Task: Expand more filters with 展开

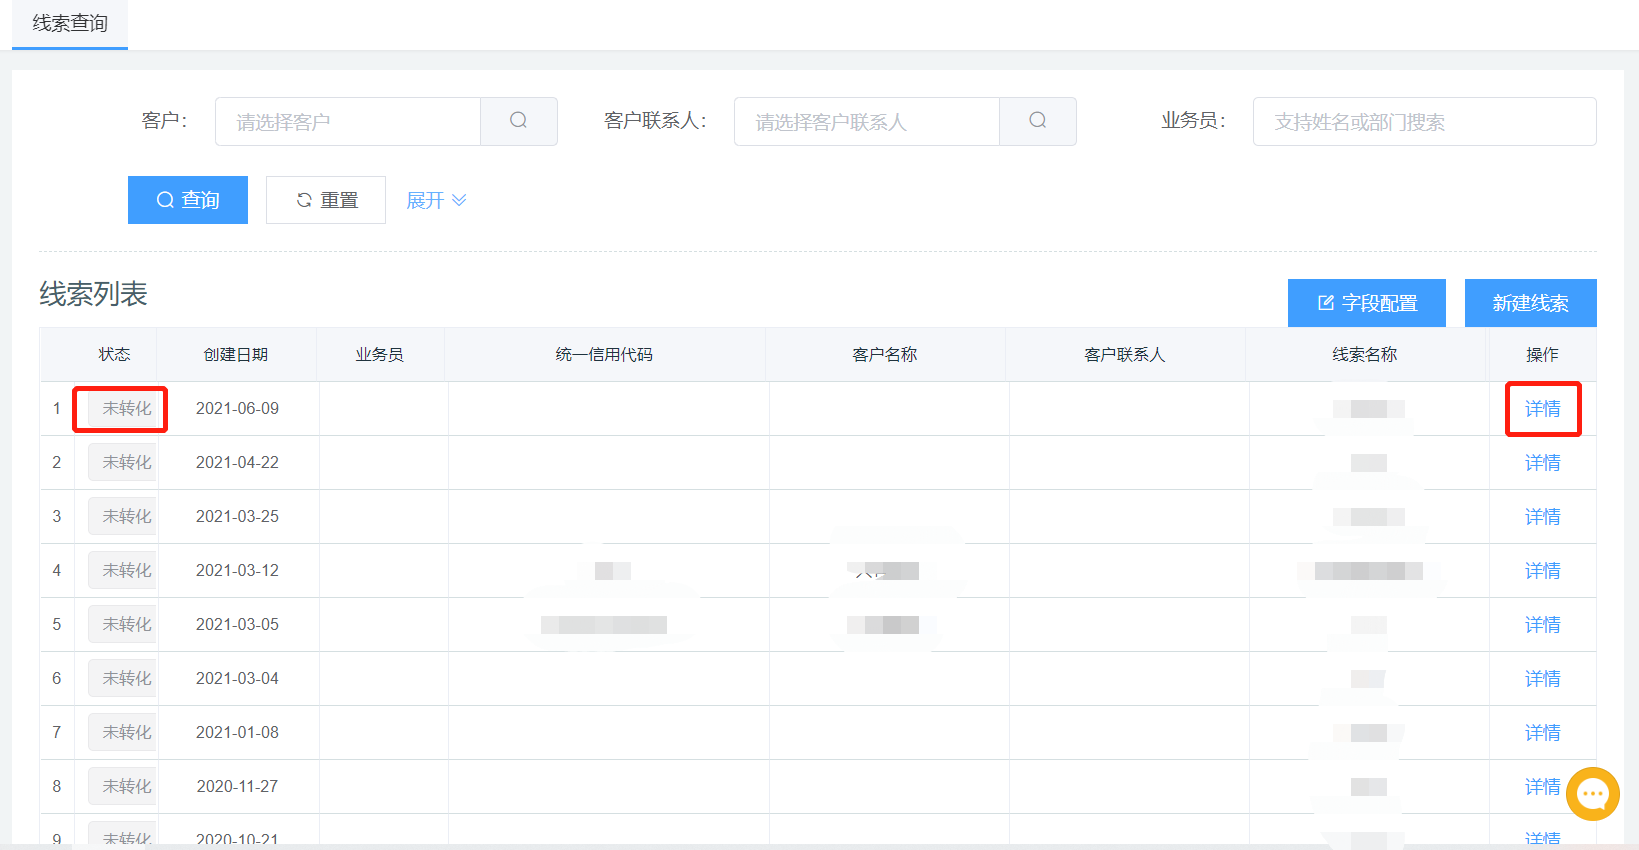Action: click(436, 200)
